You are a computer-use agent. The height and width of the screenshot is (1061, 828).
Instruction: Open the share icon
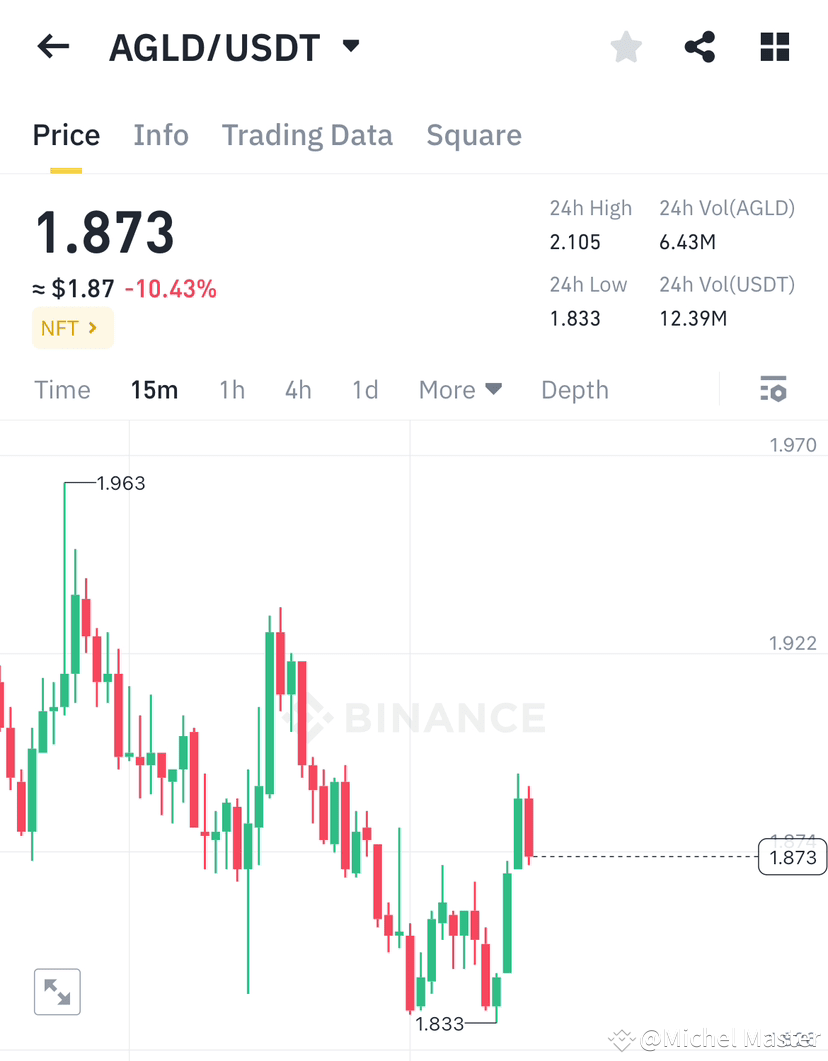point(700,47)
